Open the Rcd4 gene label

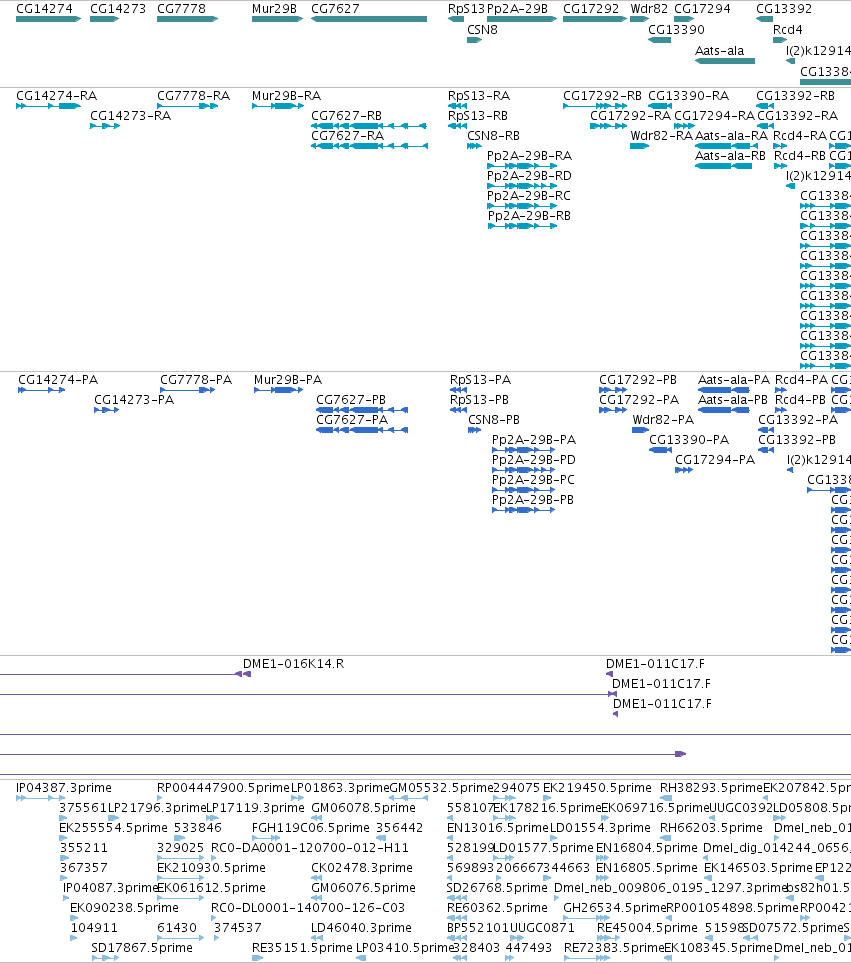(x=787, y=29)
